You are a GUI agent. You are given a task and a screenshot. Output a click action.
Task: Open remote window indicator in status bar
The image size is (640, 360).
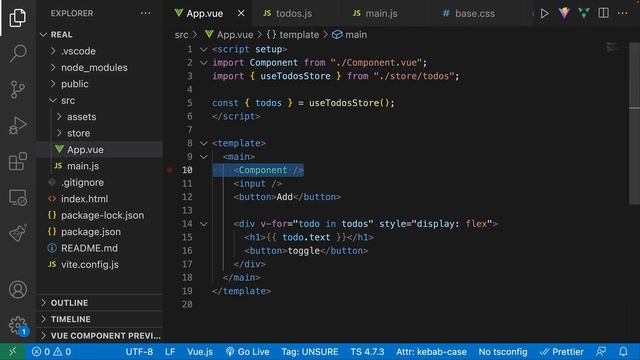click(x=13, y=351)
